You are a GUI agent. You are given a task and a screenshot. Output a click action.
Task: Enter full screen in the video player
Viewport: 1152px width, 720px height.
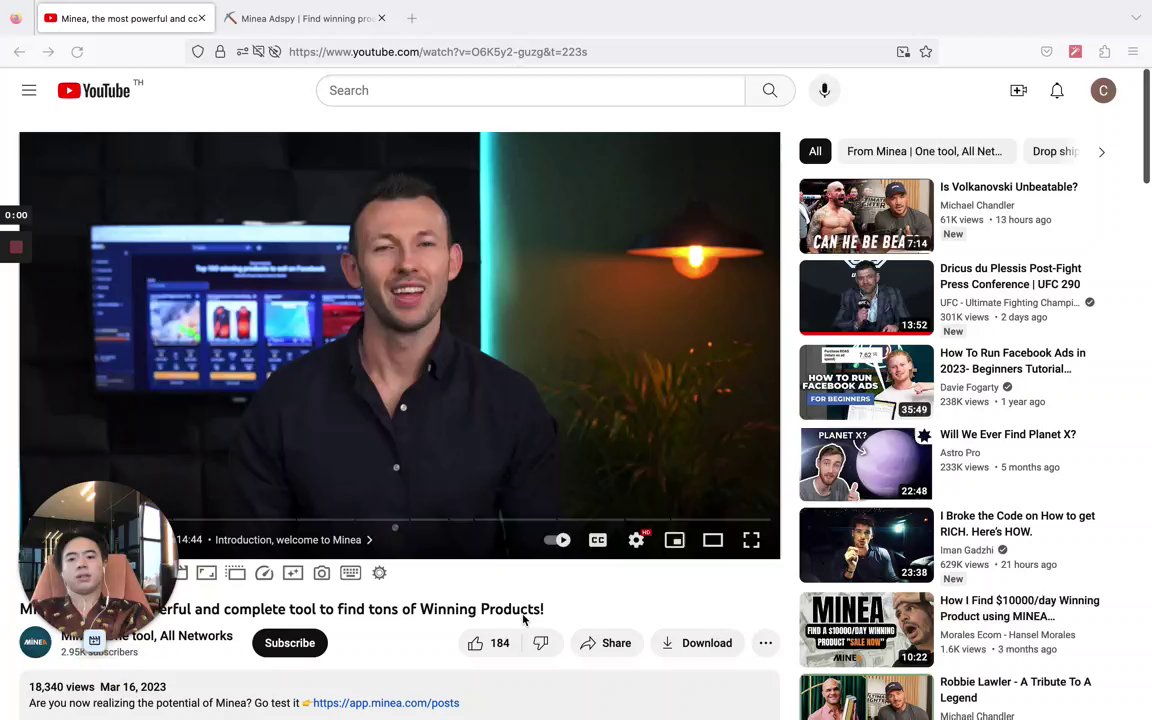pyautogui.click(x=751, y=540)
